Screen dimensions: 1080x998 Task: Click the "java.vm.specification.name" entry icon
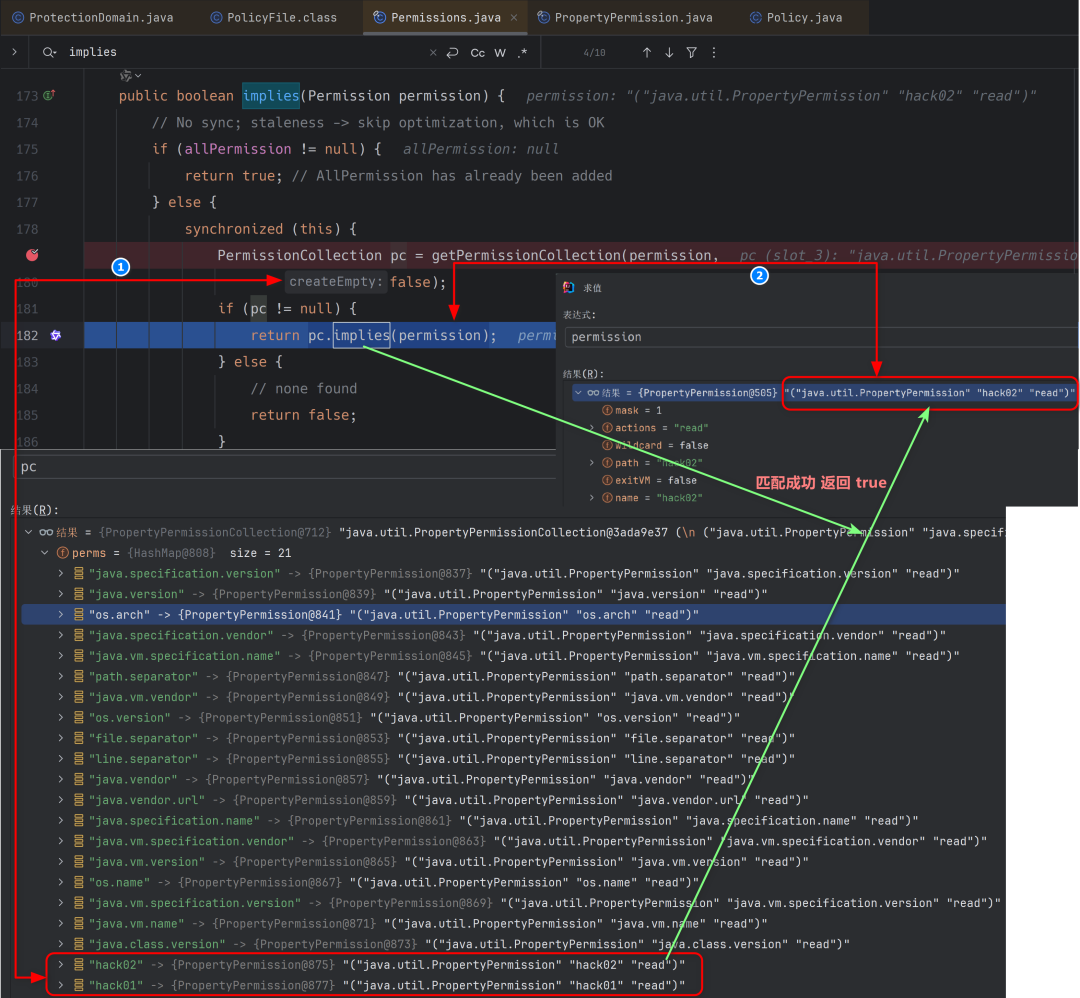click(79, 656)
